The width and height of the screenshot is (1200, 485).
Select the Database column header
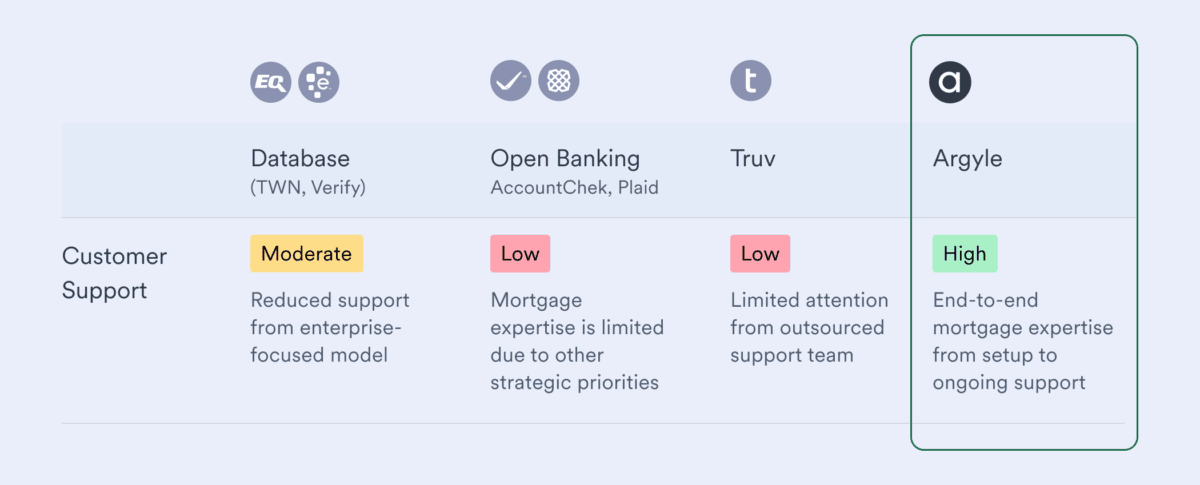tap(300, 158)
